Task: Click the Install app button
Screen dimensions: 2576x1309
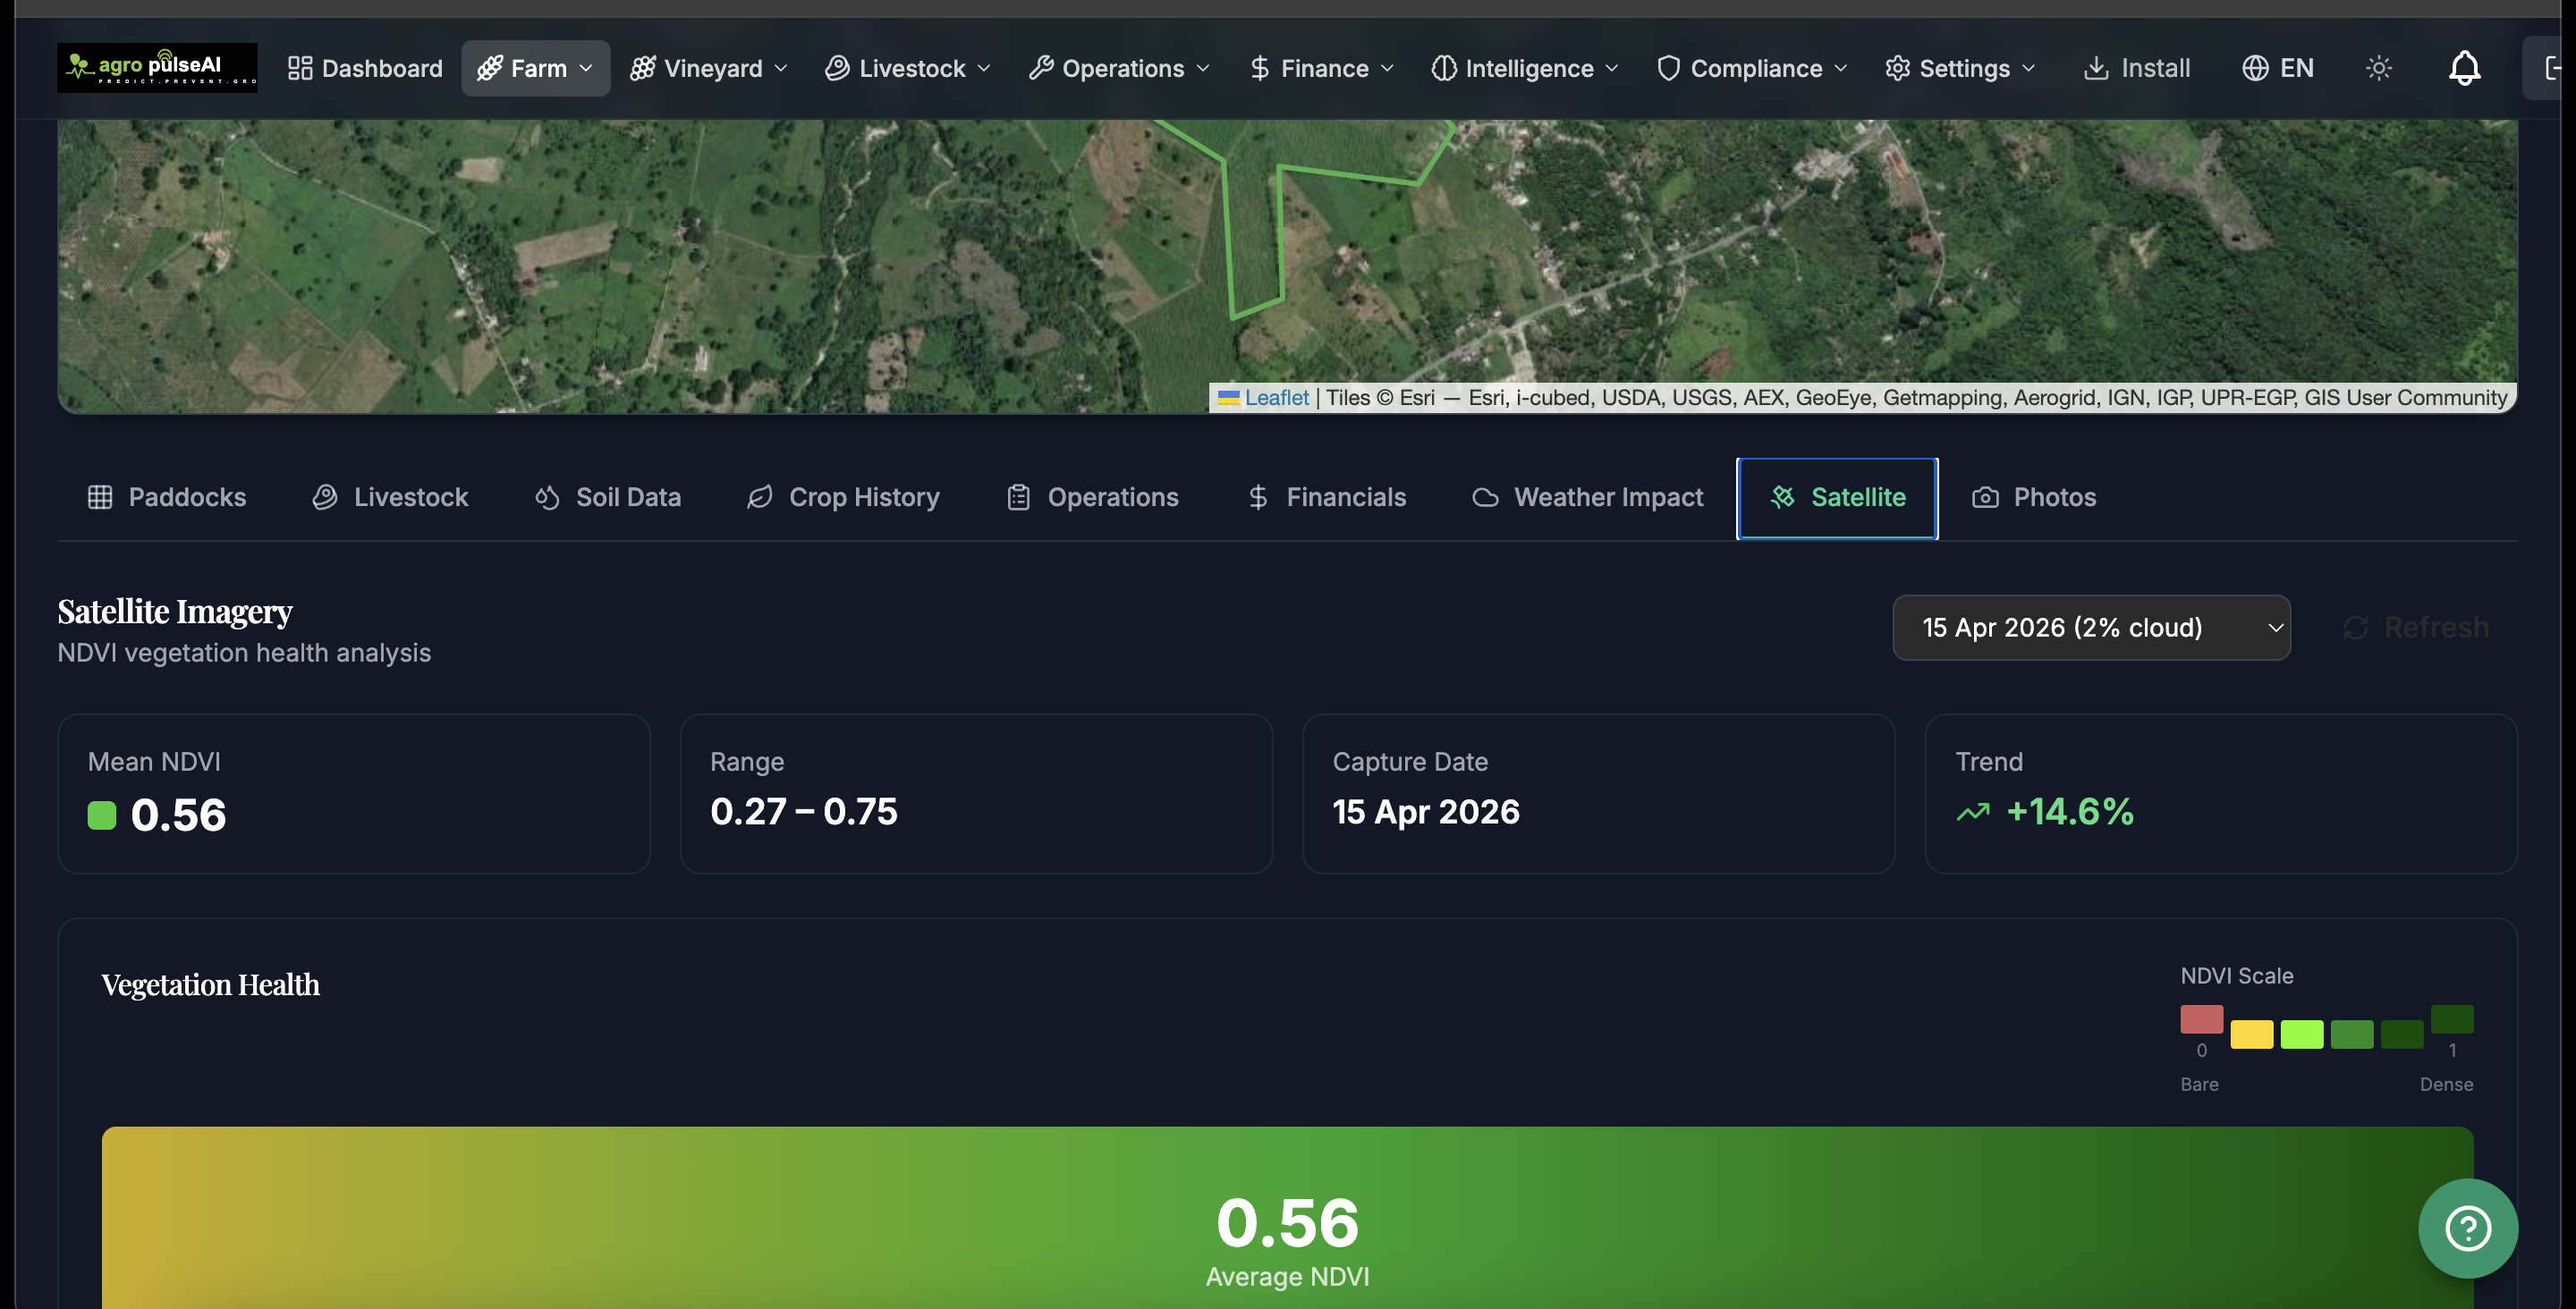Action: 2136,68
